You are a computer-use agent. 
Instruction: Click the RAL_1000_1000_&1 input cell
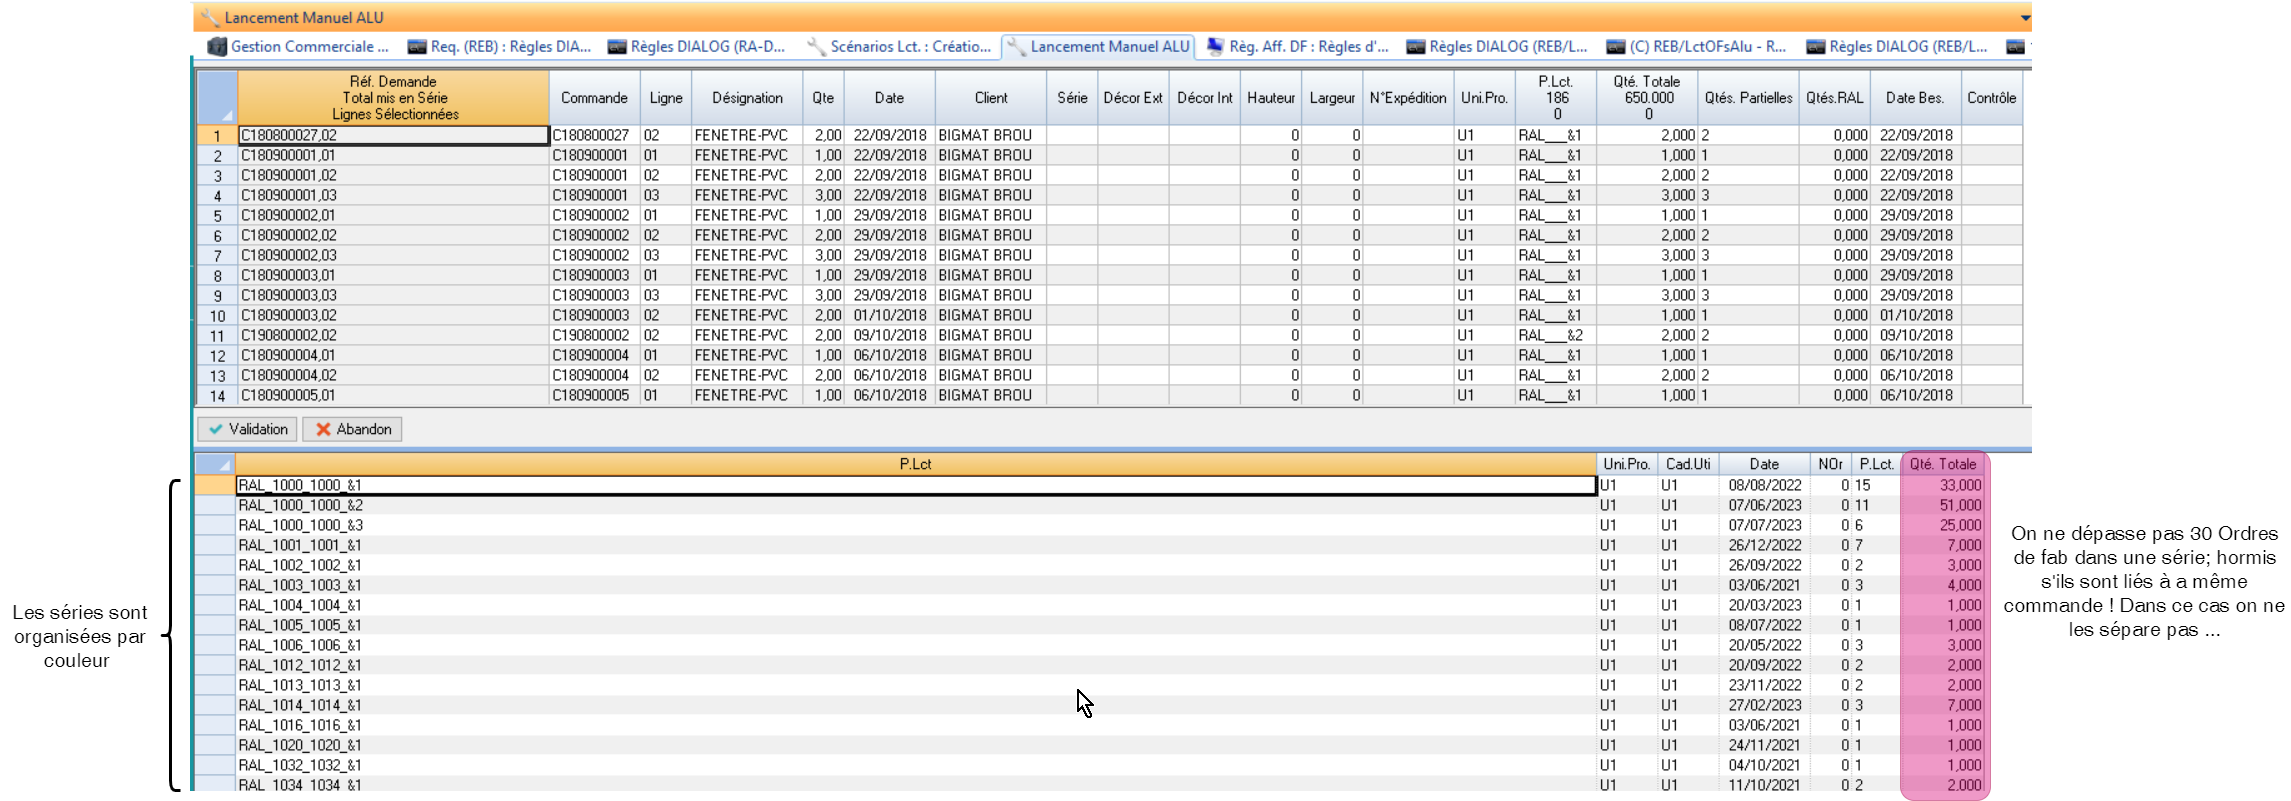click(x=914, y=485)
